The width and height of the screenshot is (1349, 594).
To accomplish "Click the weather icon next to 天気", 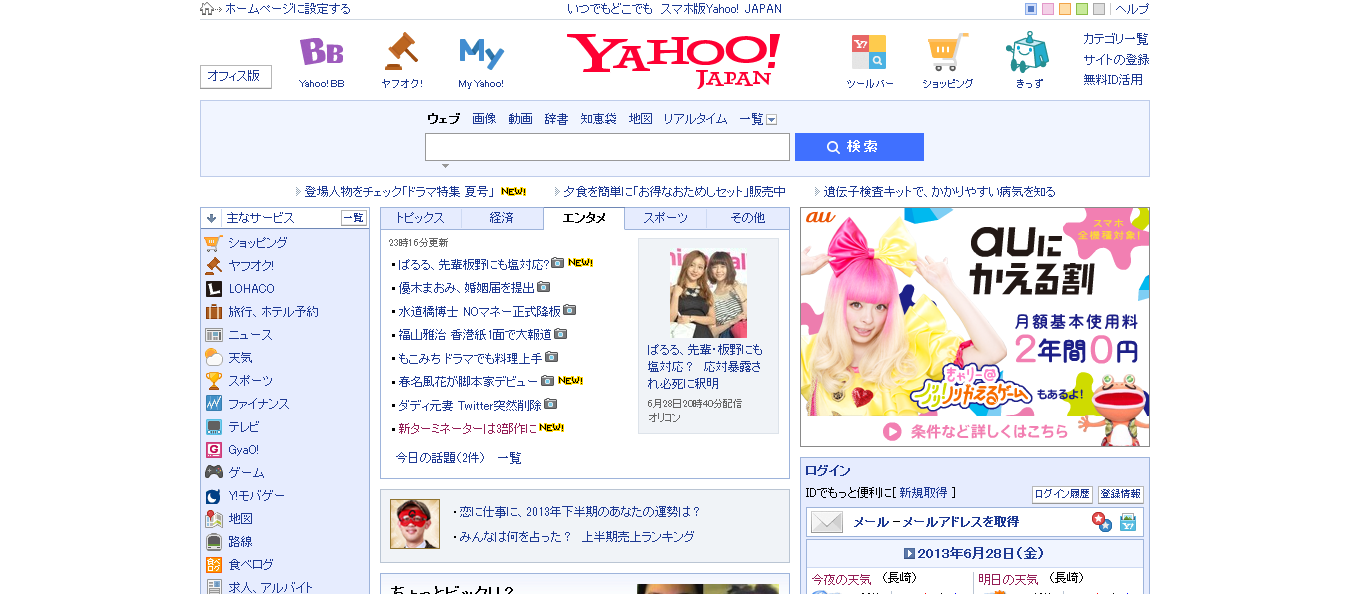I will tap(213, 358).
